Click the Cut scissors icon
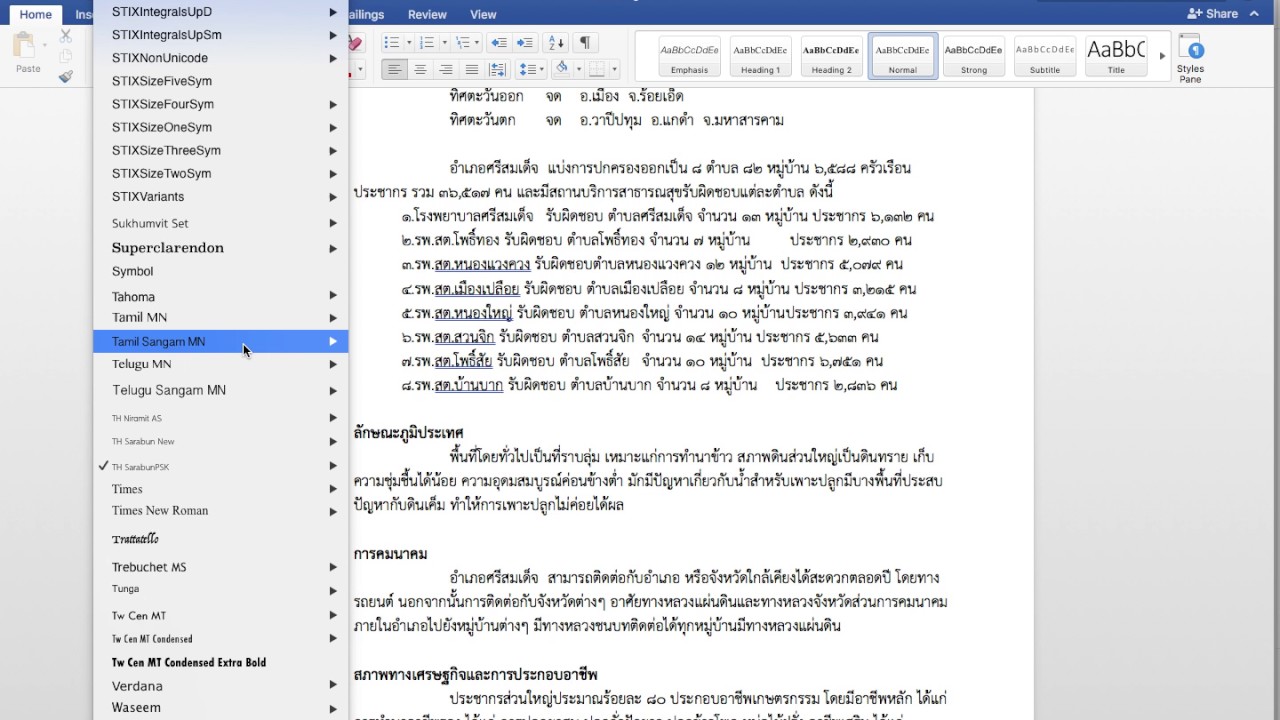Screen dimensions: 1280x720 point(66,35)
